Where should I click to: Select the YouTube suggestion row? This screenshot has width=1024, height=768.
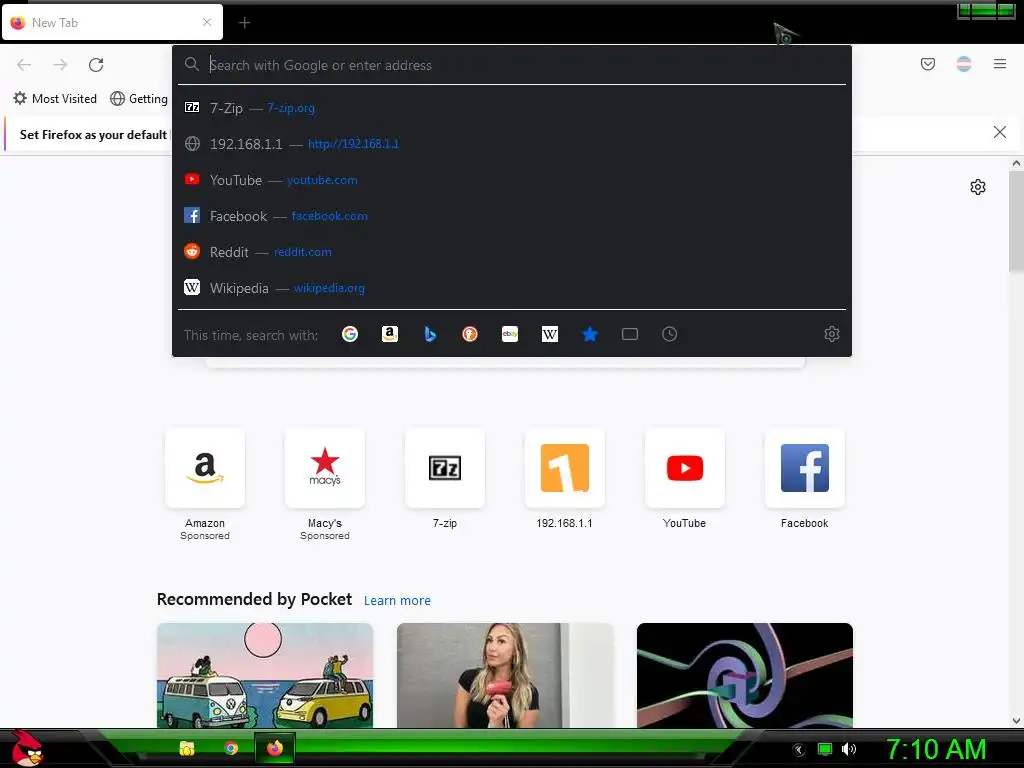[x=512, y=180]
